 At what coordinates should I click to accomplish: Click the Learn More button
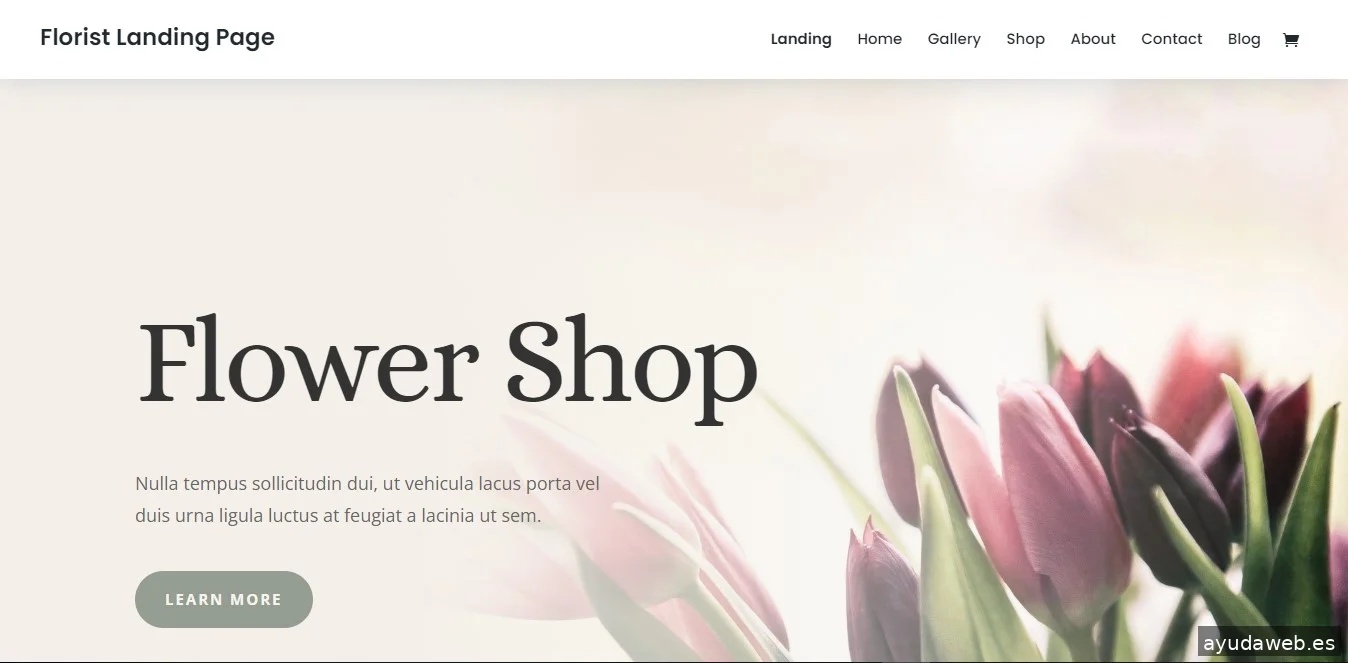(224, 599)
